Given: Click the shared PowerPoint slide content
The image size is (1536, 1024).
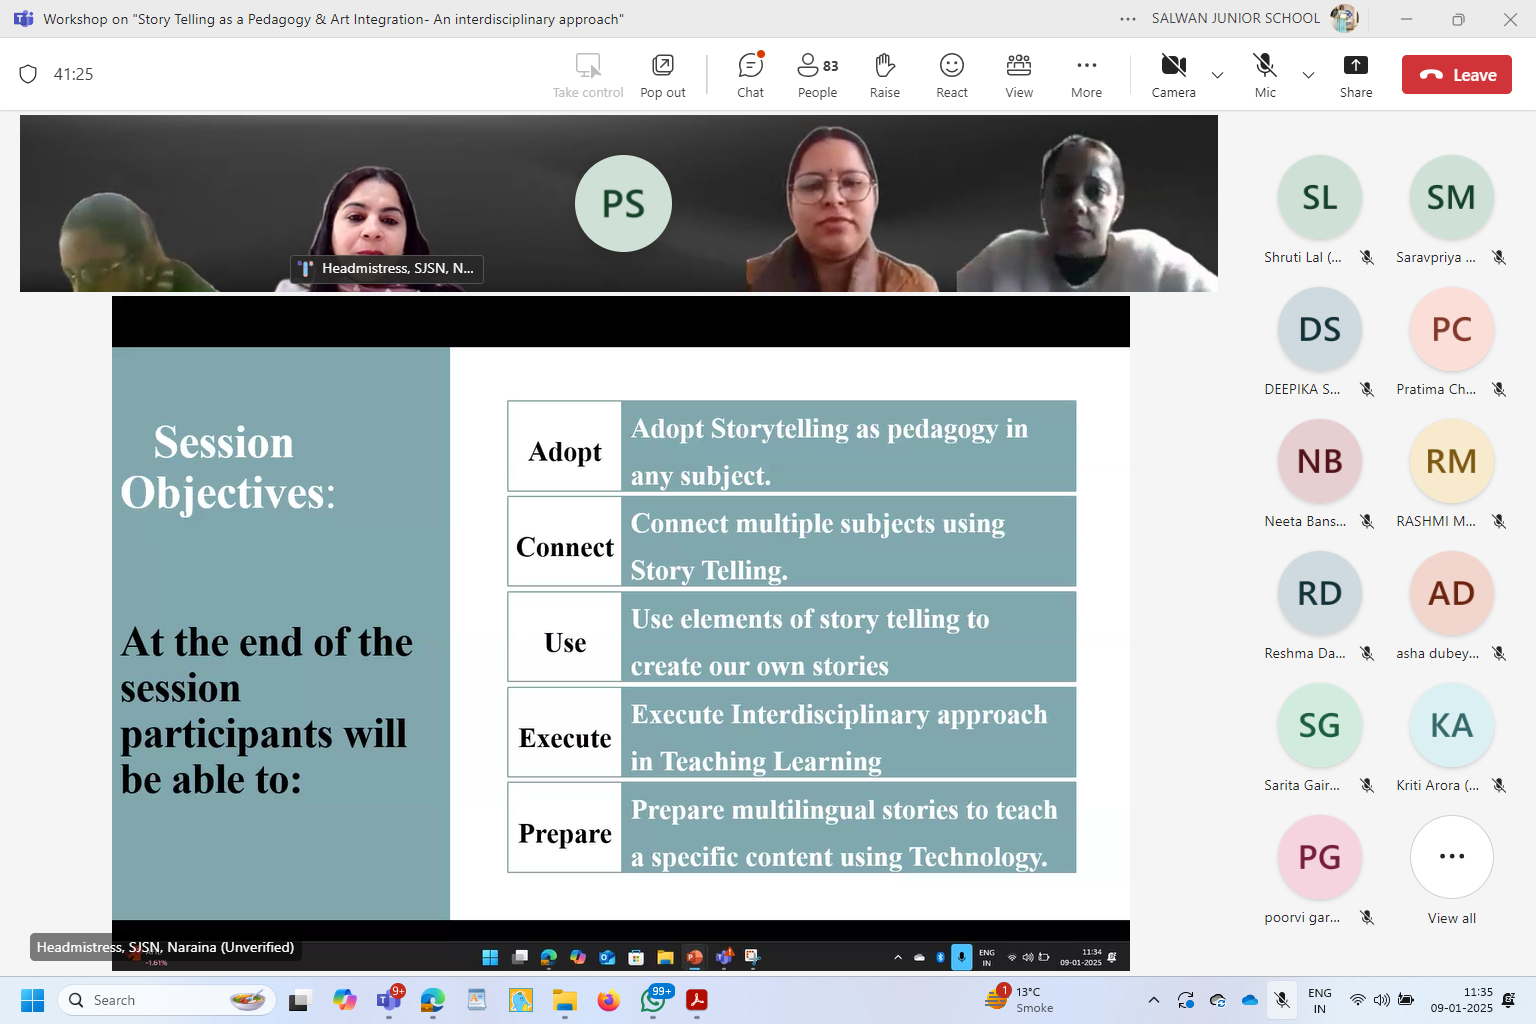Looking at the screenshot, I should click(x=621, y=633).
